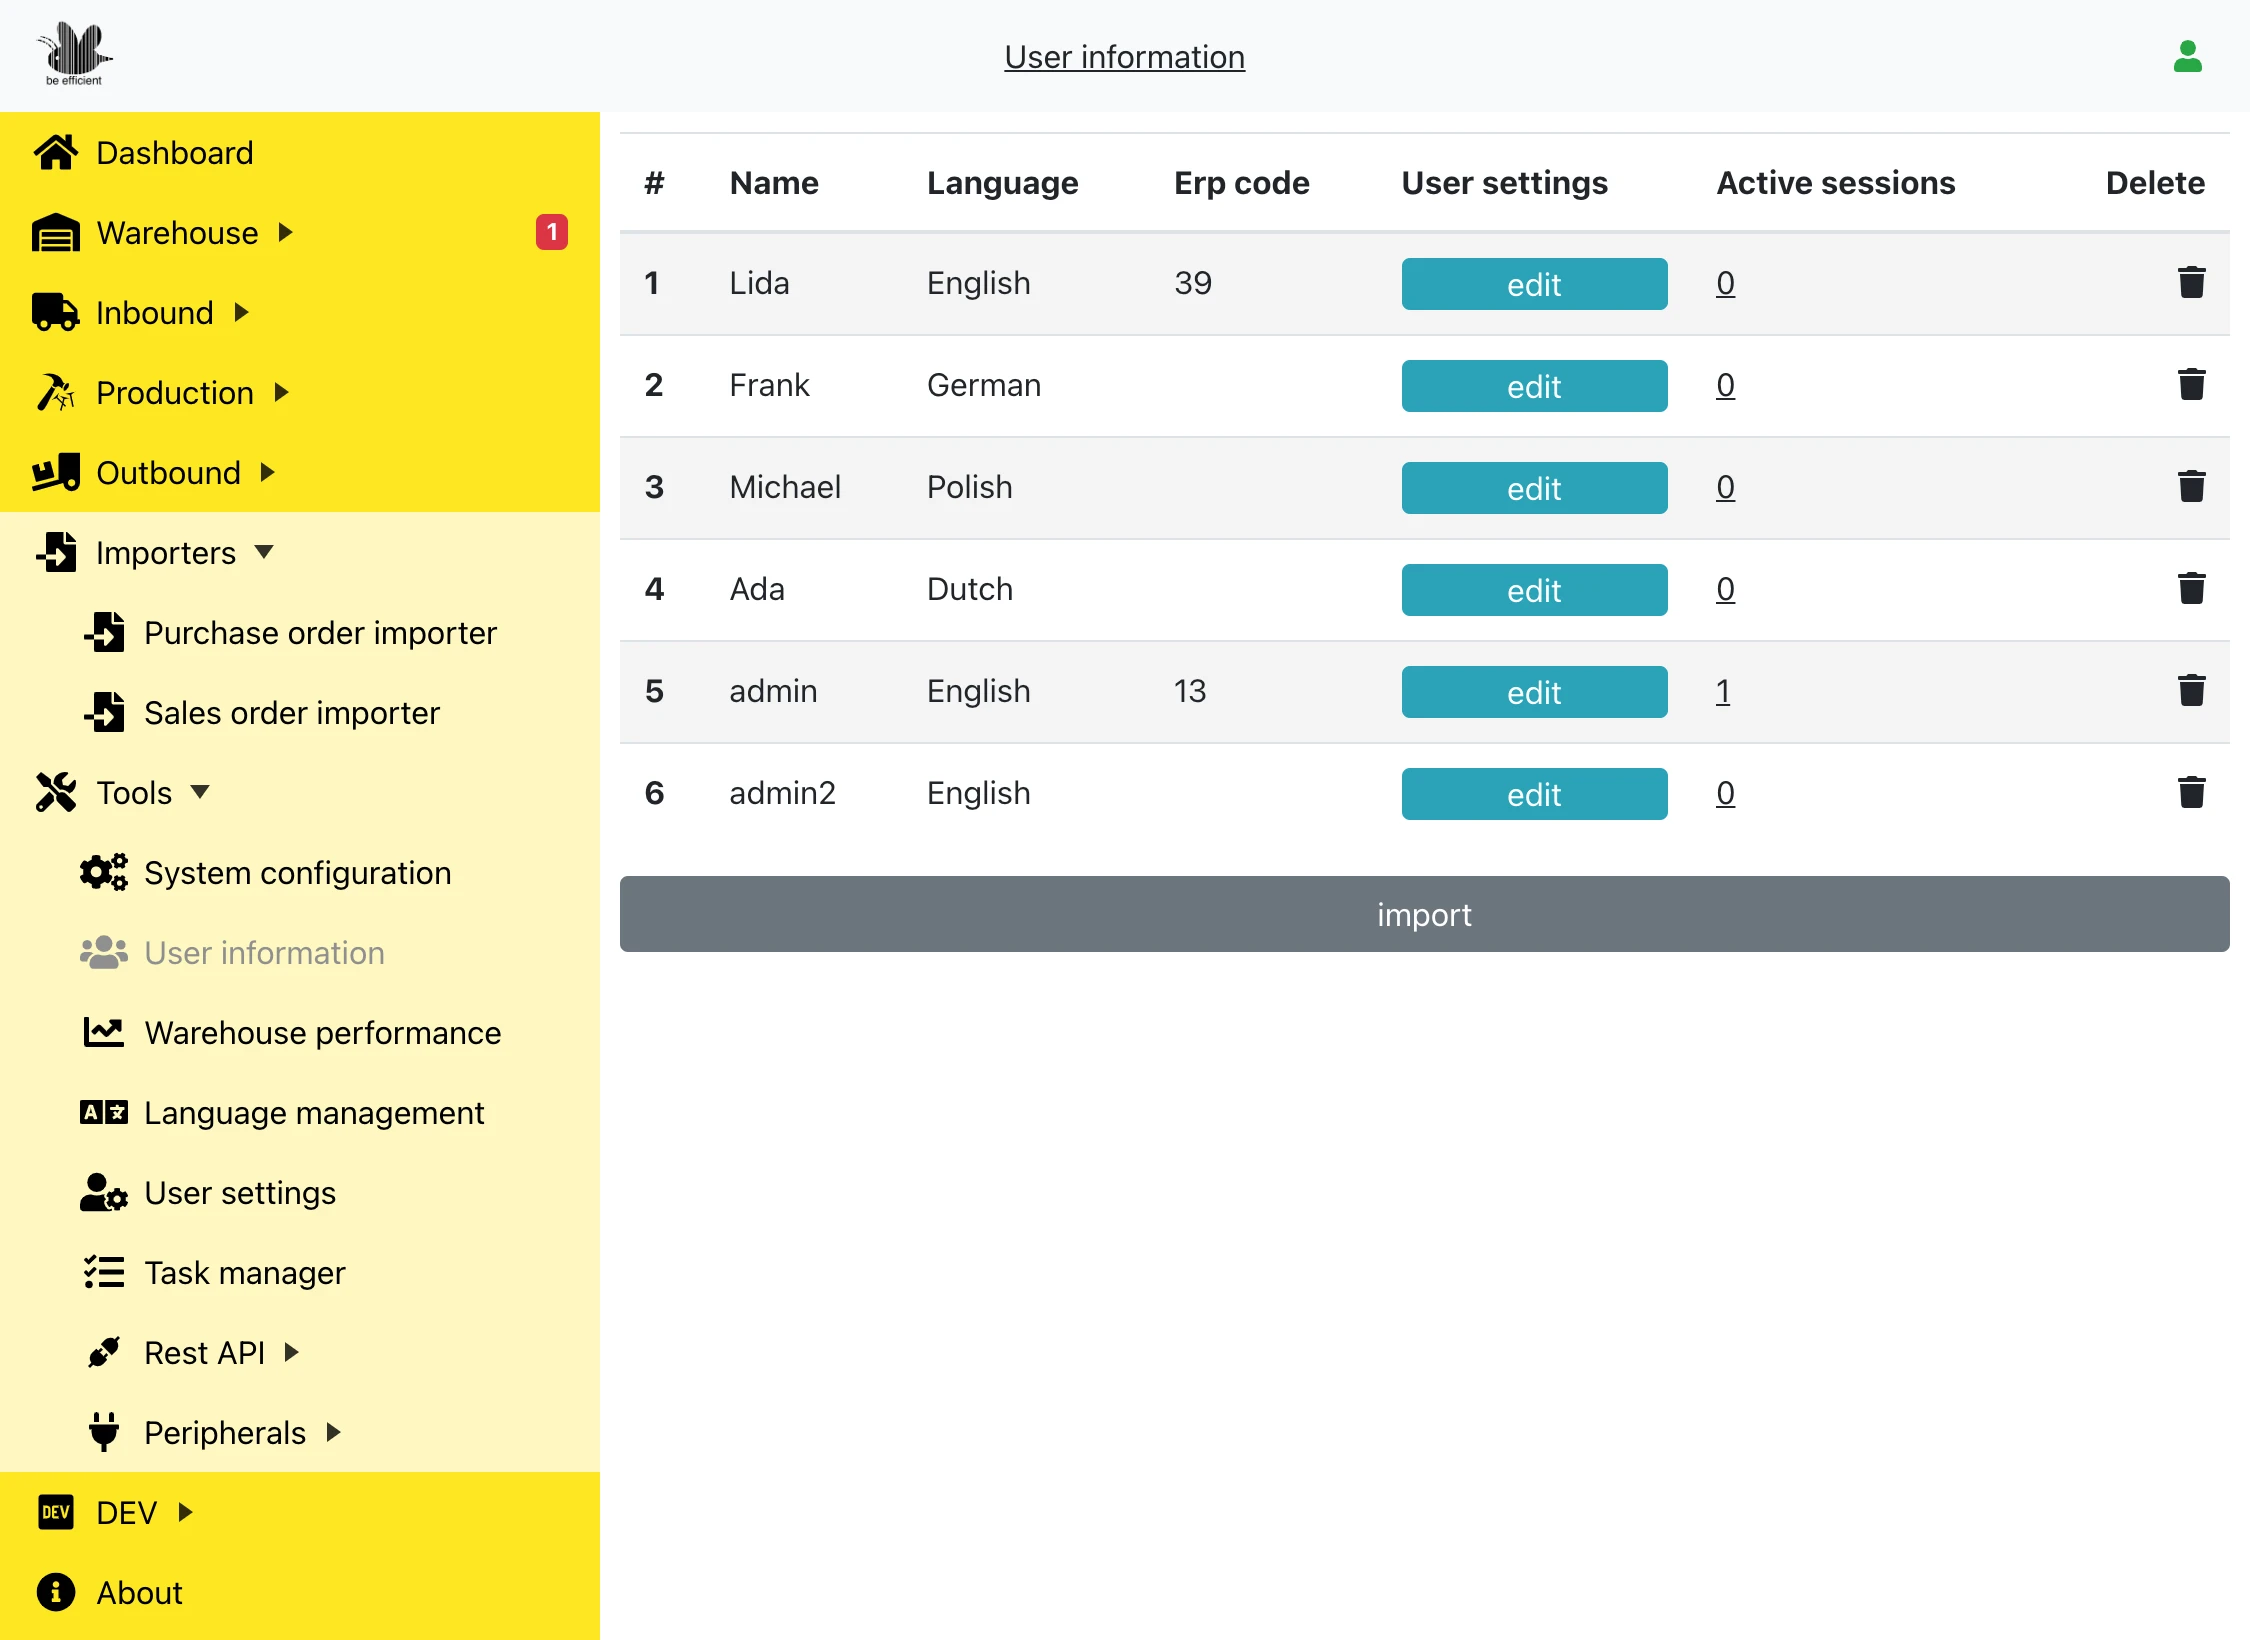Screen dimensions: 2250x1640
Task: Click the Importers file icon
Action: [56, 552]
